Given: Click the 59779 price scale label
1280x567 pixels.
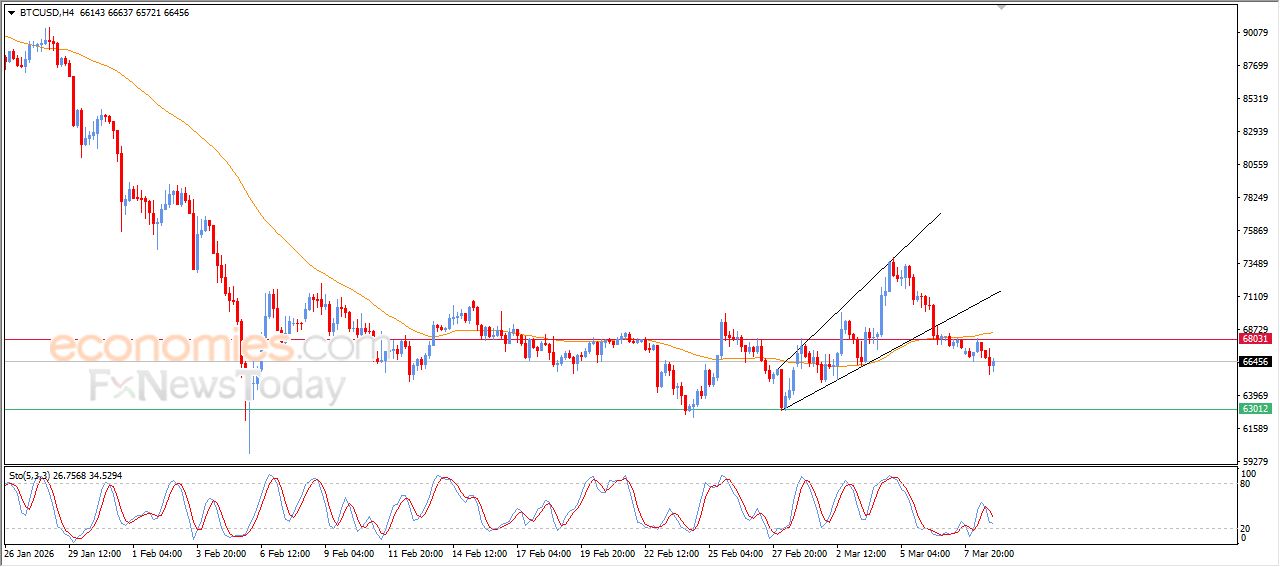Looking at the screenshot, I should coord(1254,461).
